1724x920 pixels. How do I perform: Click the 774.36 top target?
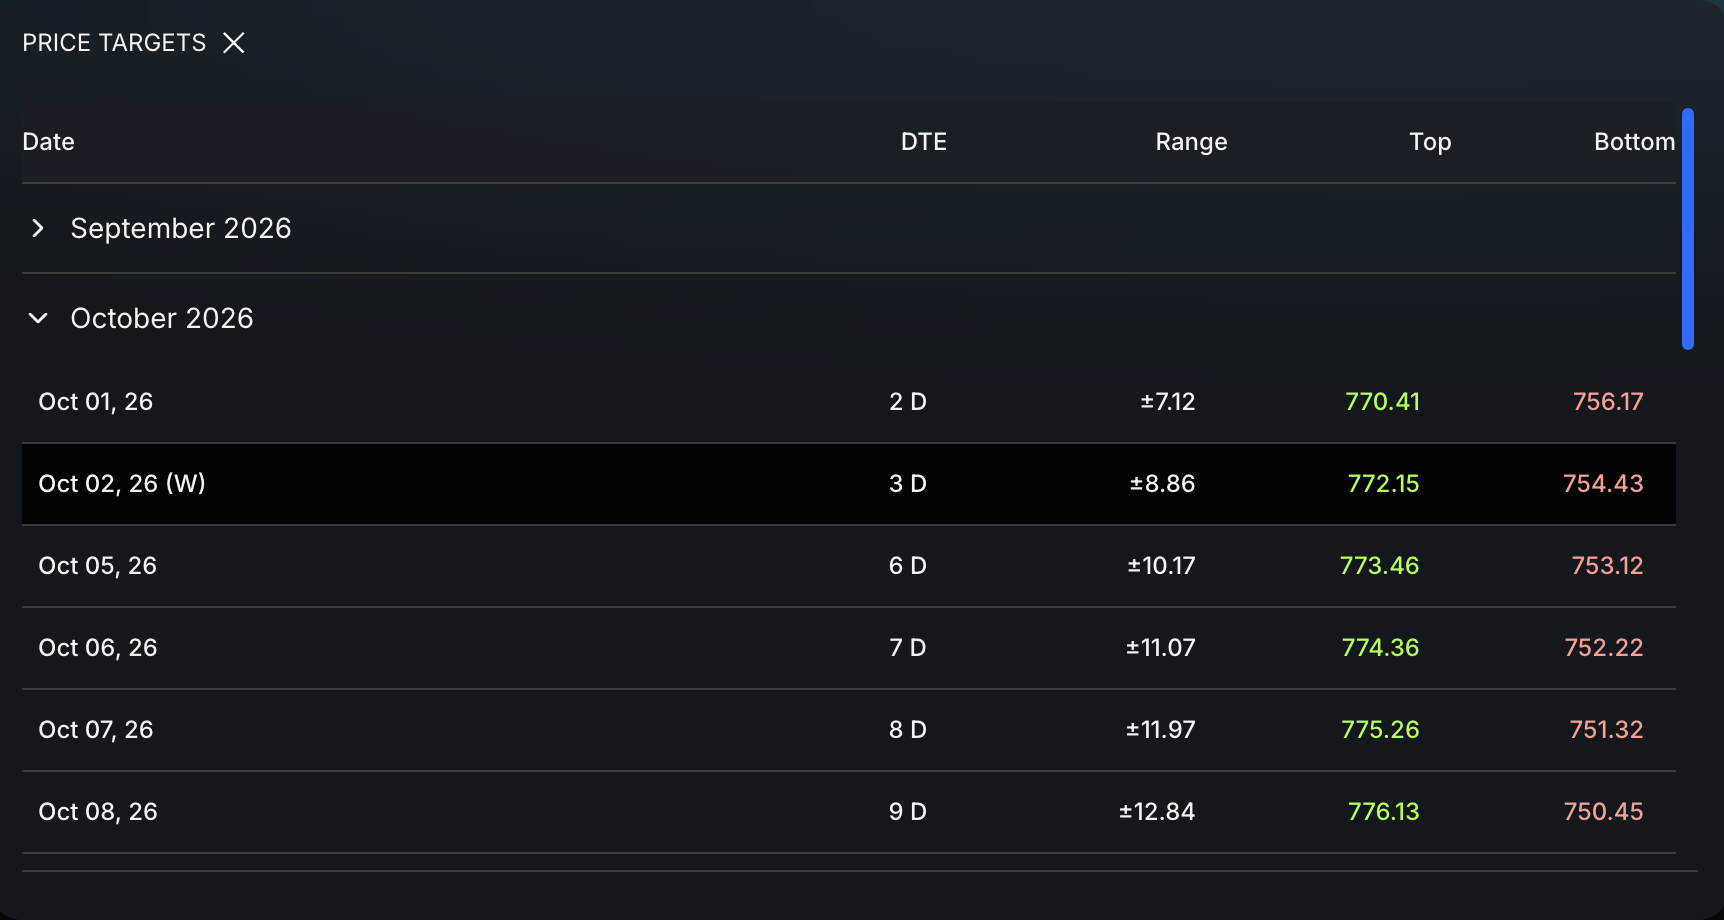(x=1380, y=648)
